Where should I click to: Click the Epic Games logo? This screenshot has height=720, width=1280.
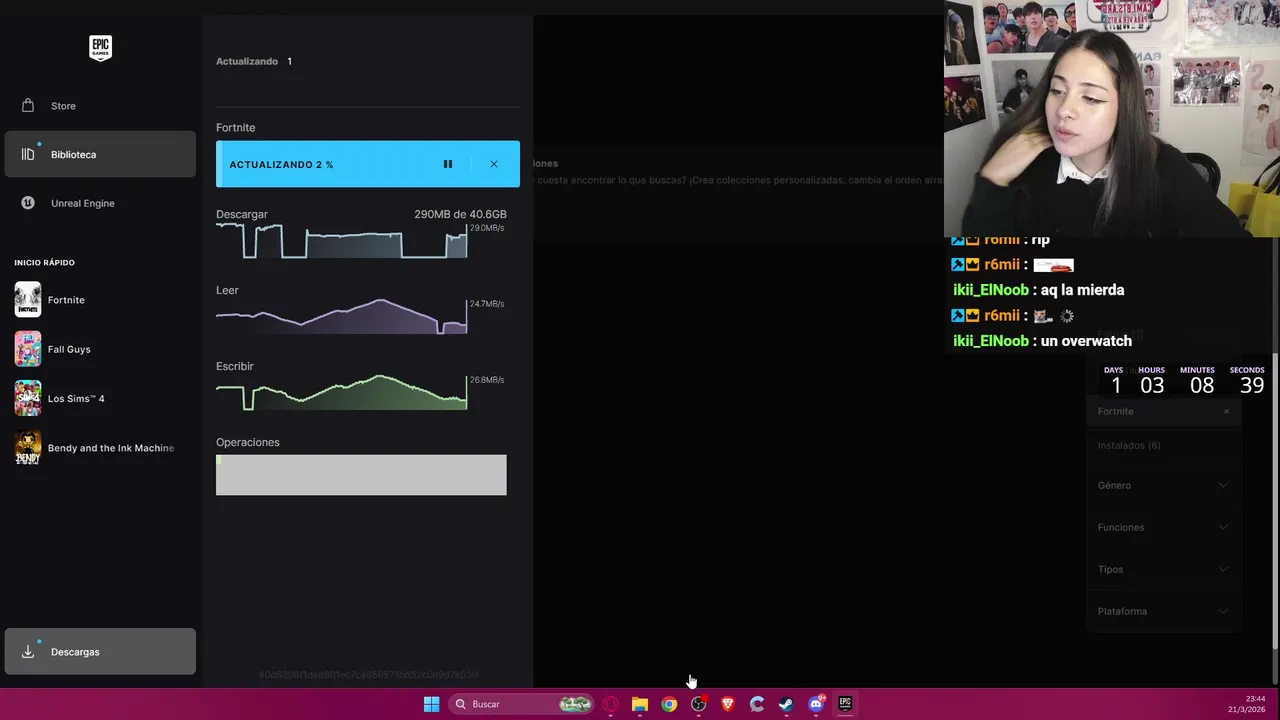click(x=100, y=48)
